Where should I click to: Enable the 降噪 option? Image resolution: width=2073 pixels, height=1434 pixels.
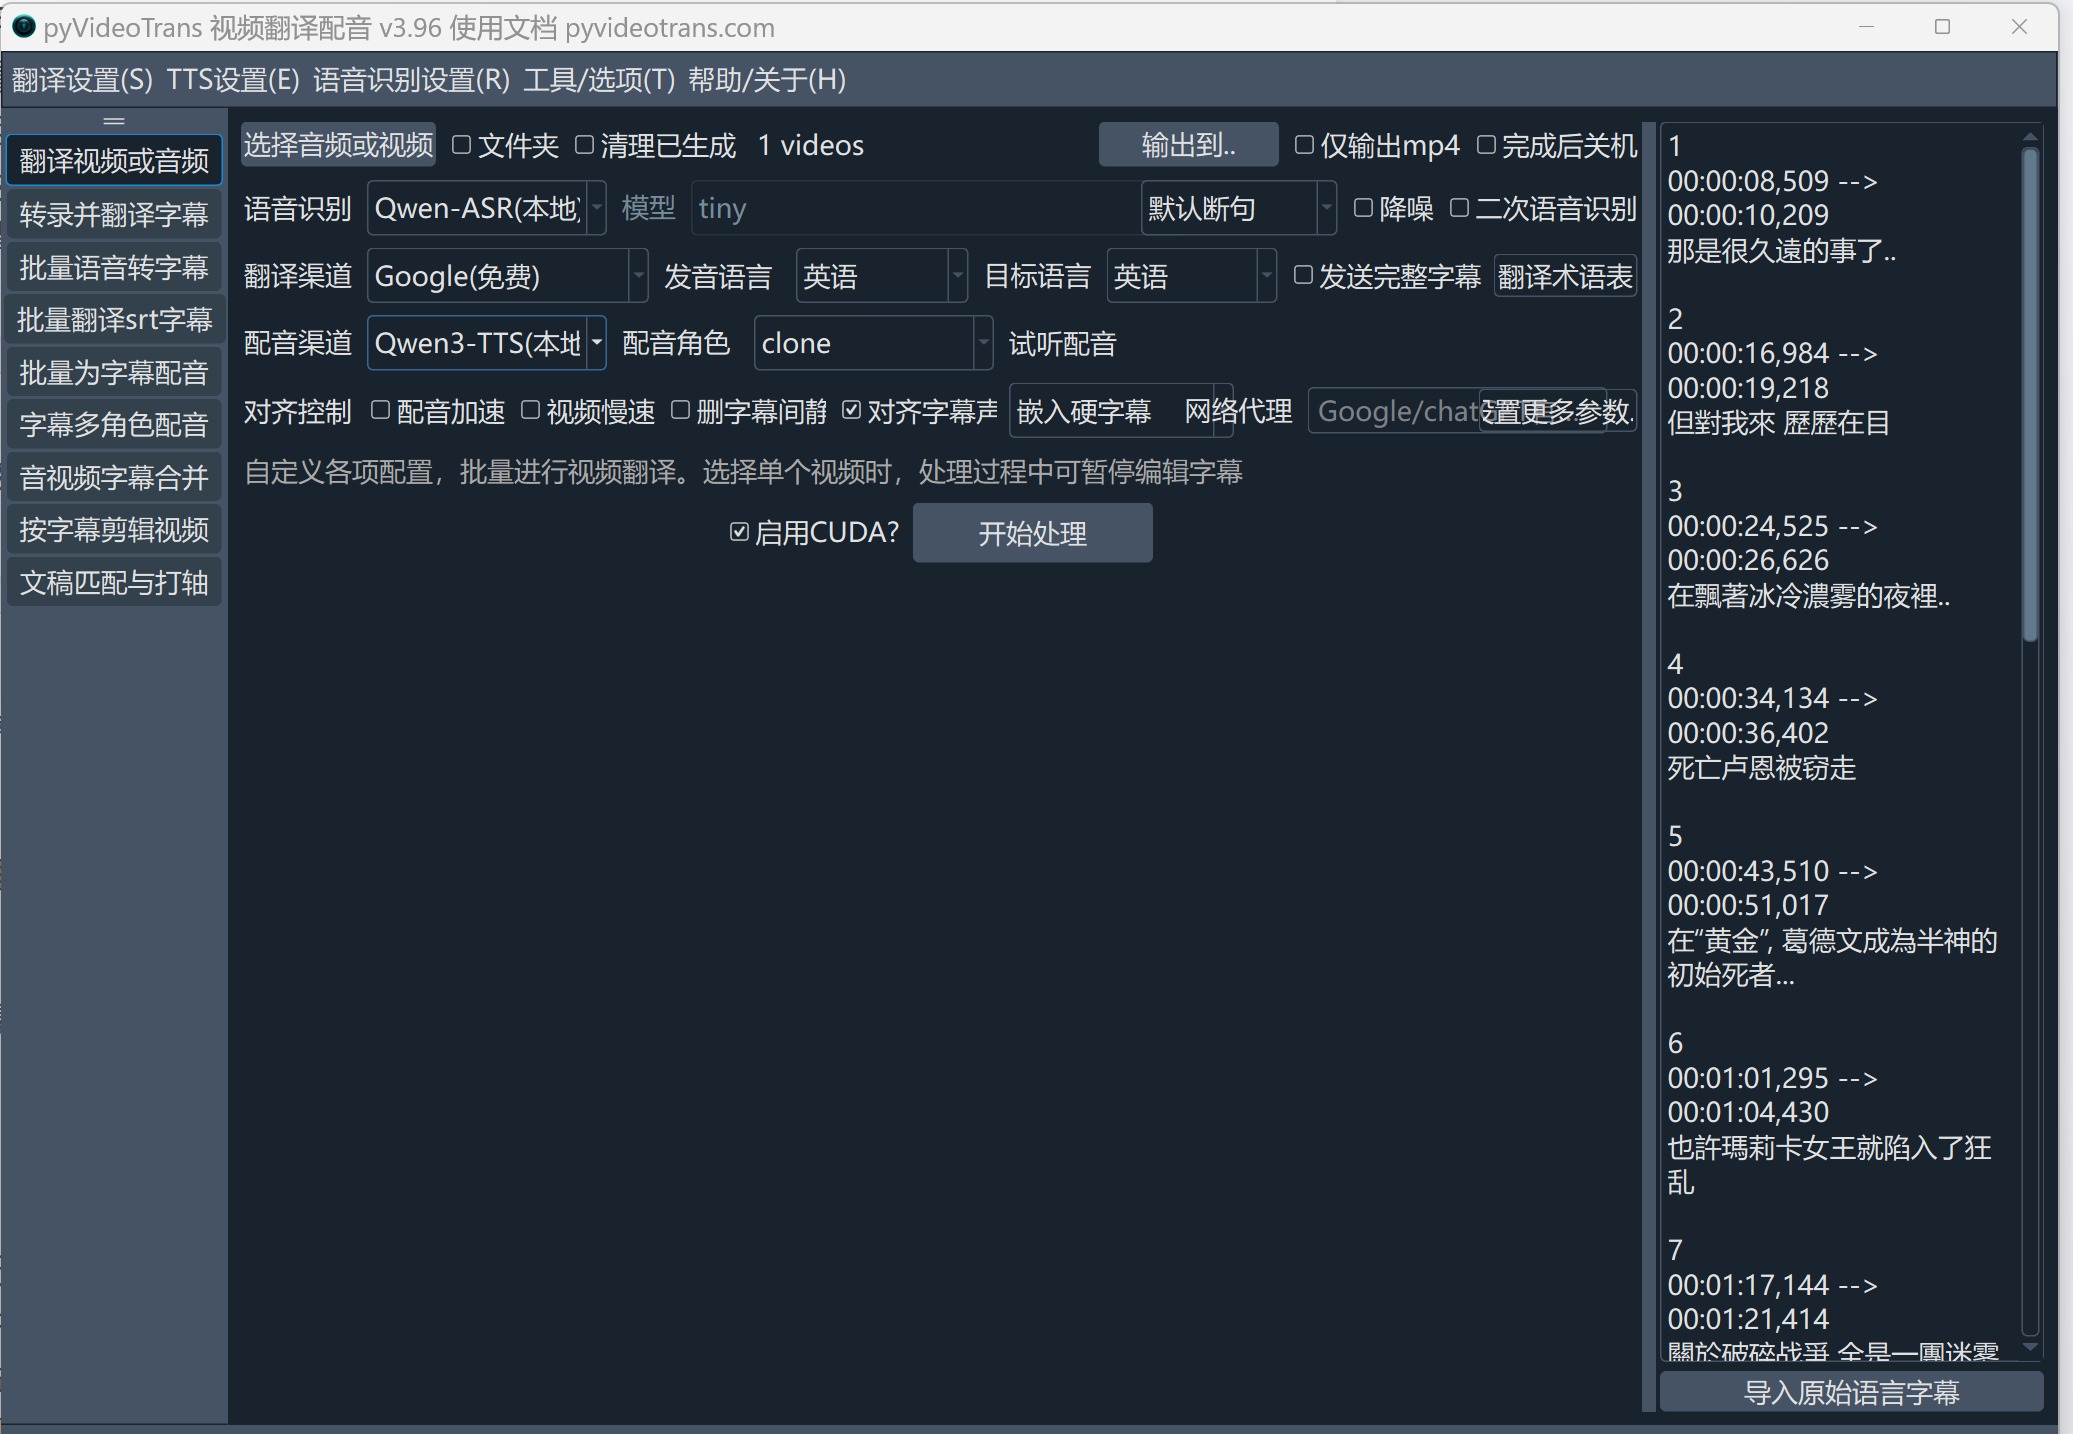[x=1364, y=208]
